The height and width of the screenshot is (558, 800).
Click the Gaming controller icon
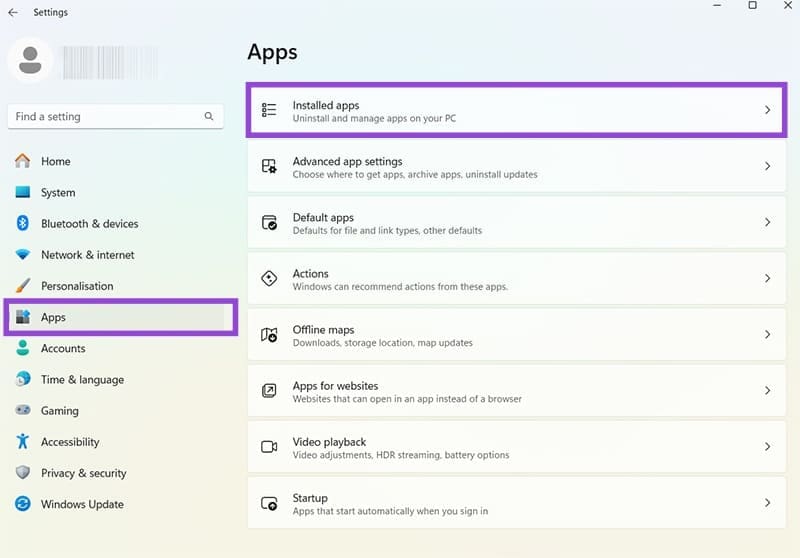(22, 410)
